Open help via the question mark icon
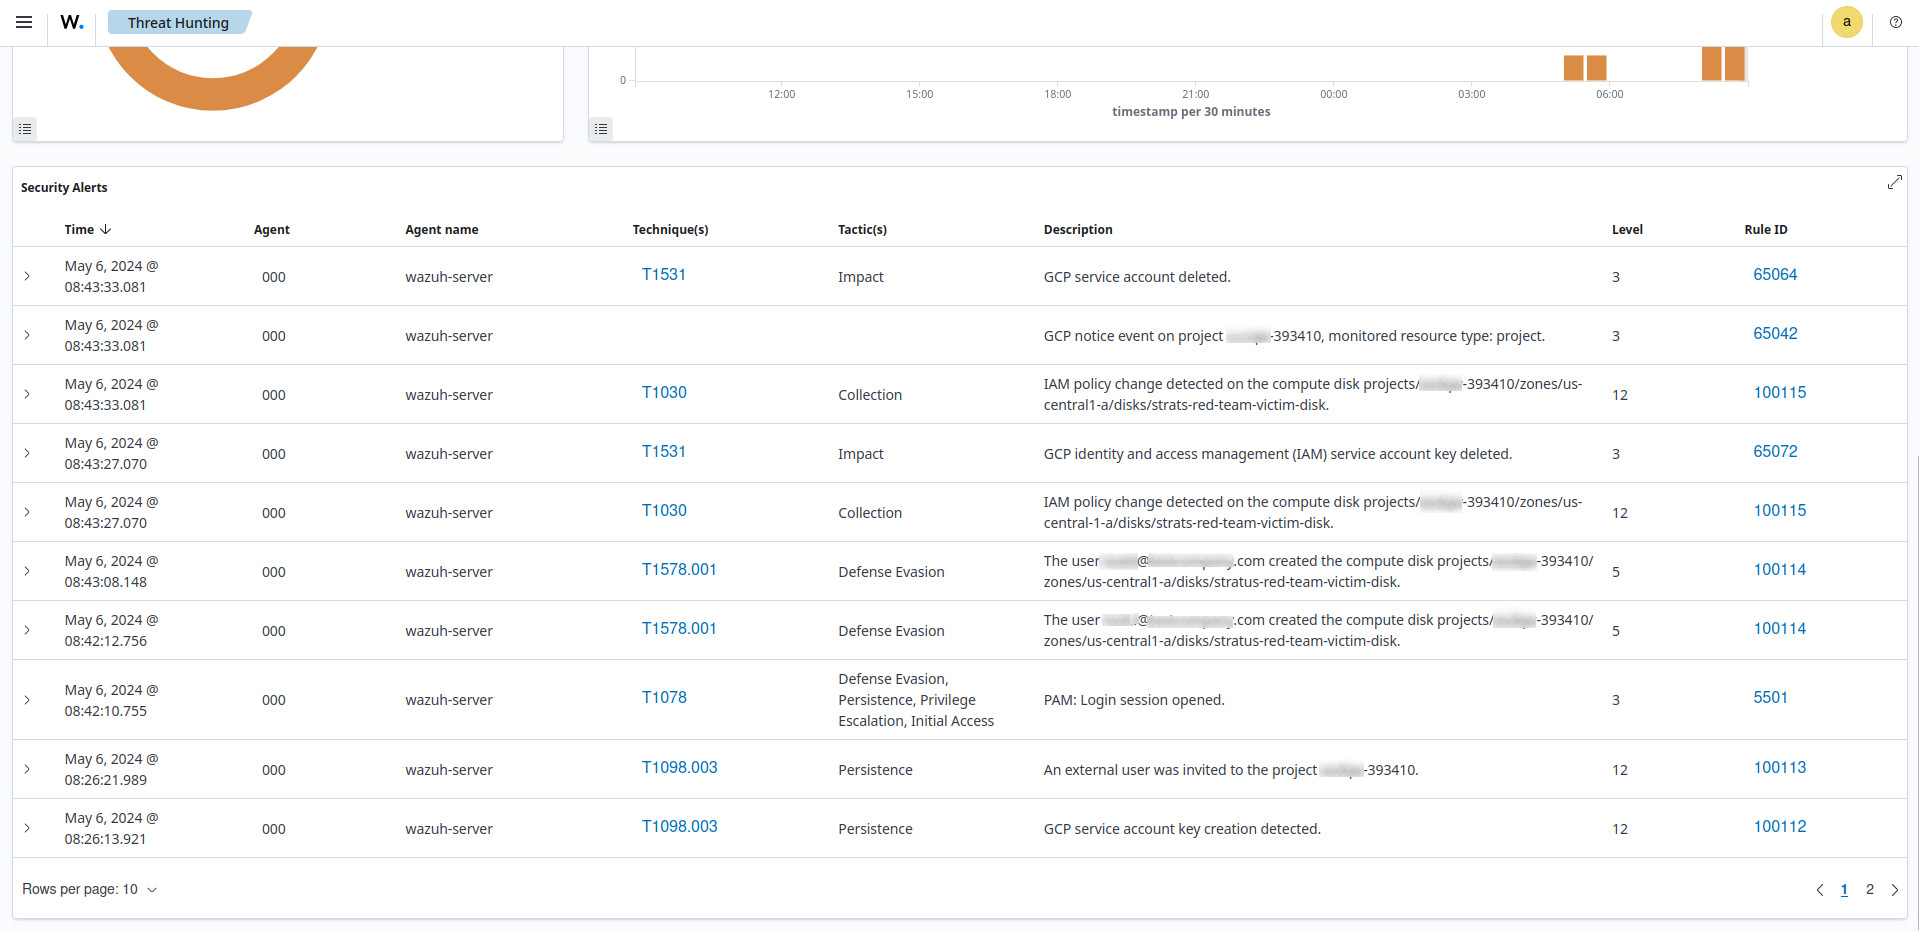The width and height of the screenshot is (1919, 931). click(x=1895, y=21)
